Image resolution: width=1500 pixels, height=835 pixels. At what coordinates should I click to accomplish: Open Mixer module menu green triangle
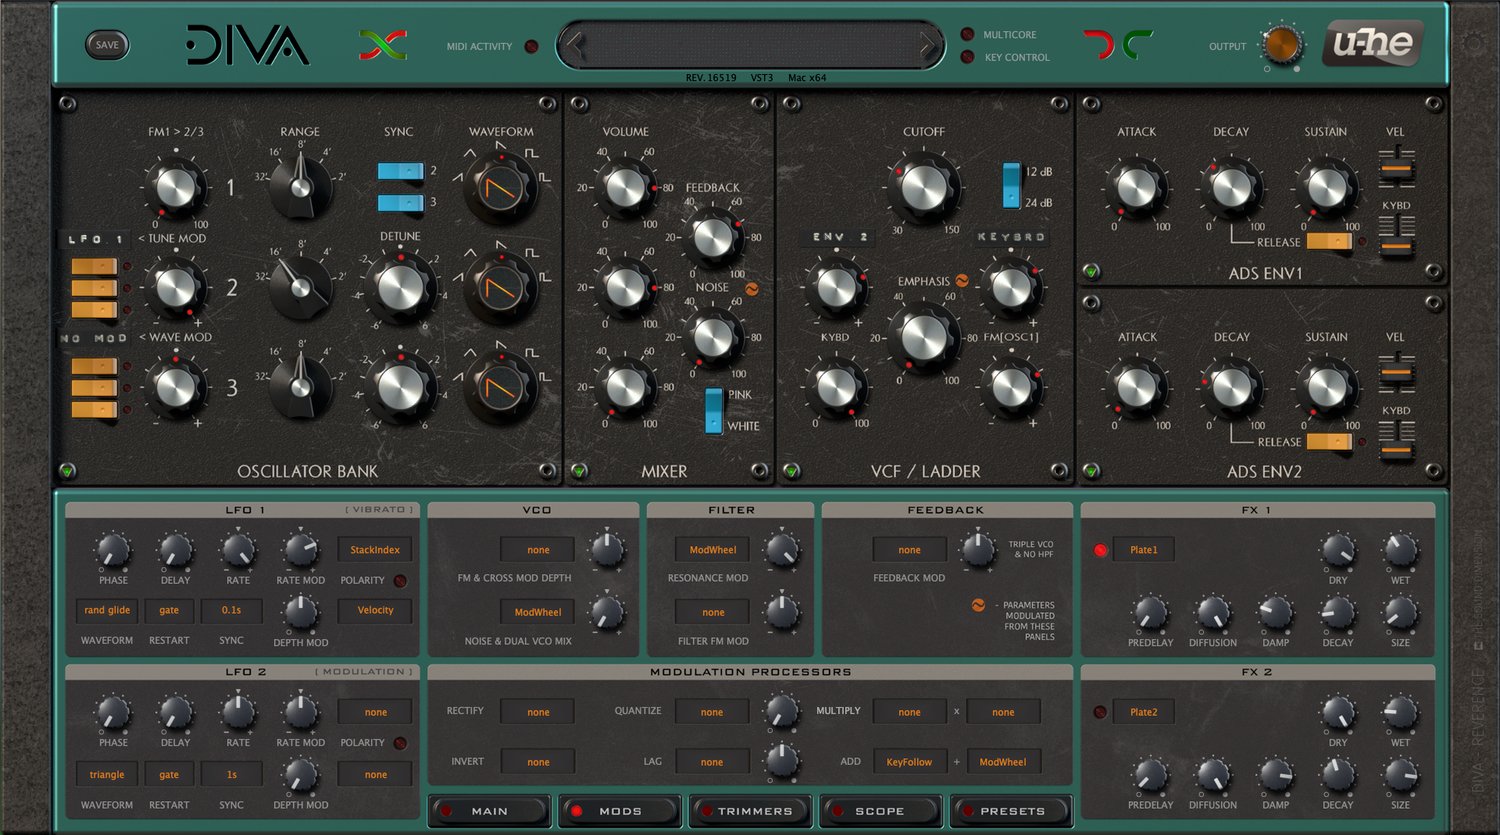click(578, 470)
